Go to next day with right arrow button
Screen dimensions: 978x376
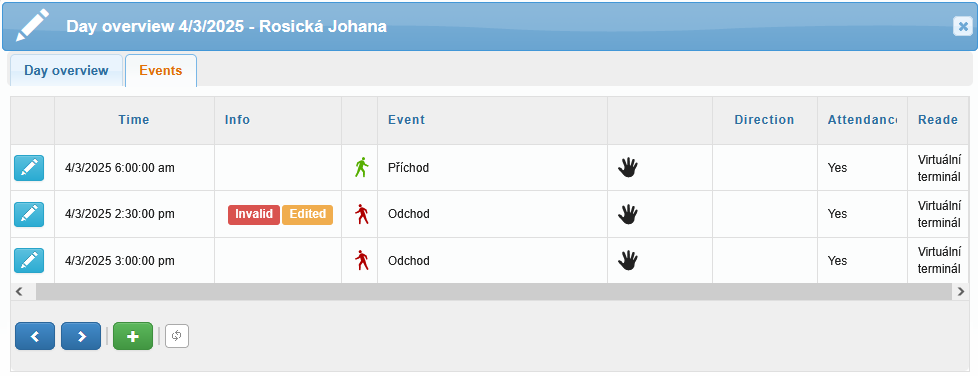pos(81,336)
